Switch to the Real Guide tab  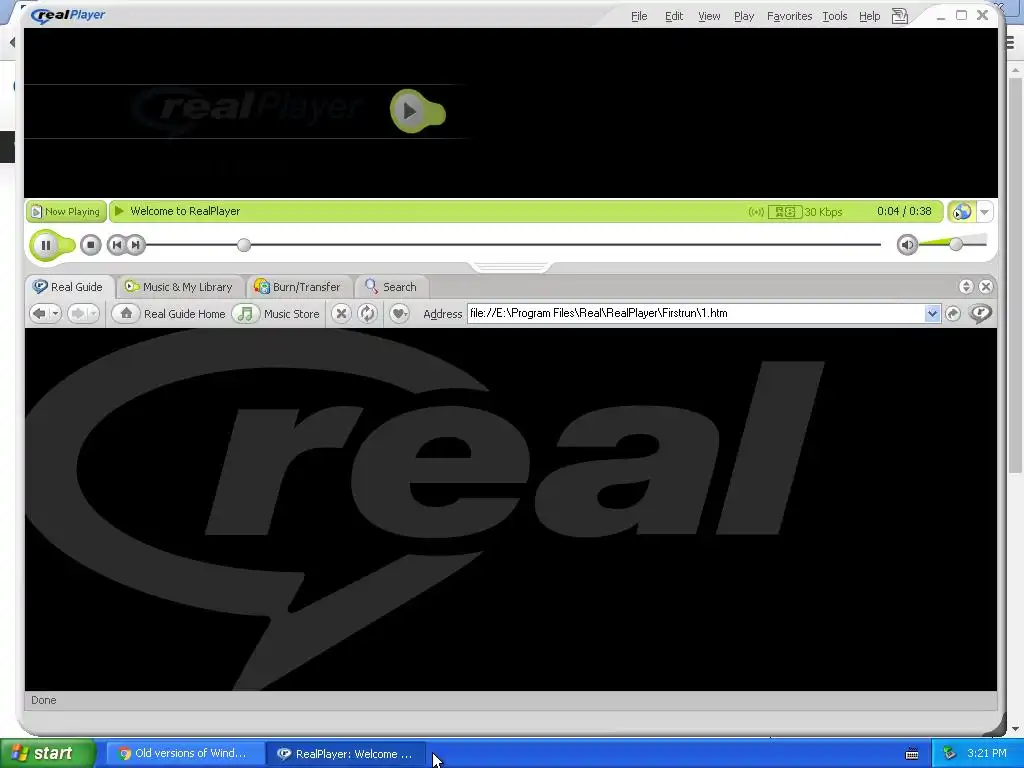point(69,287)
